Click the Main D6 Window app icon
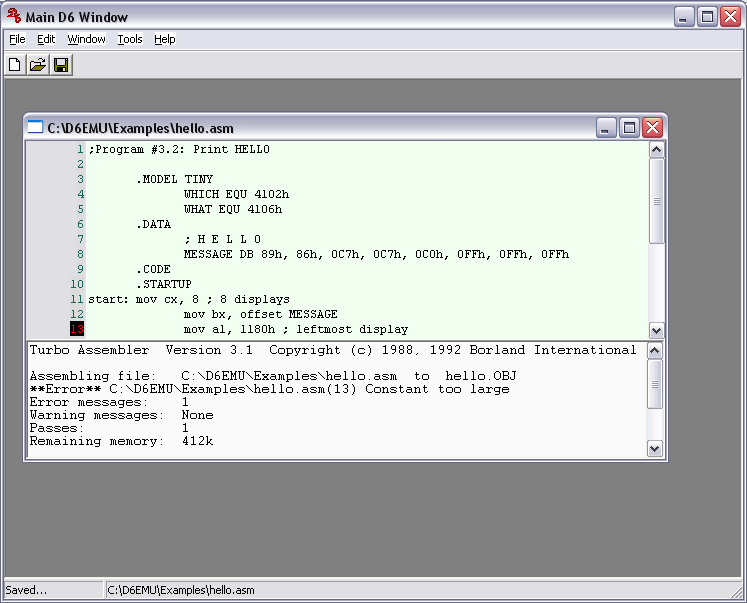 tap(15, 16)
